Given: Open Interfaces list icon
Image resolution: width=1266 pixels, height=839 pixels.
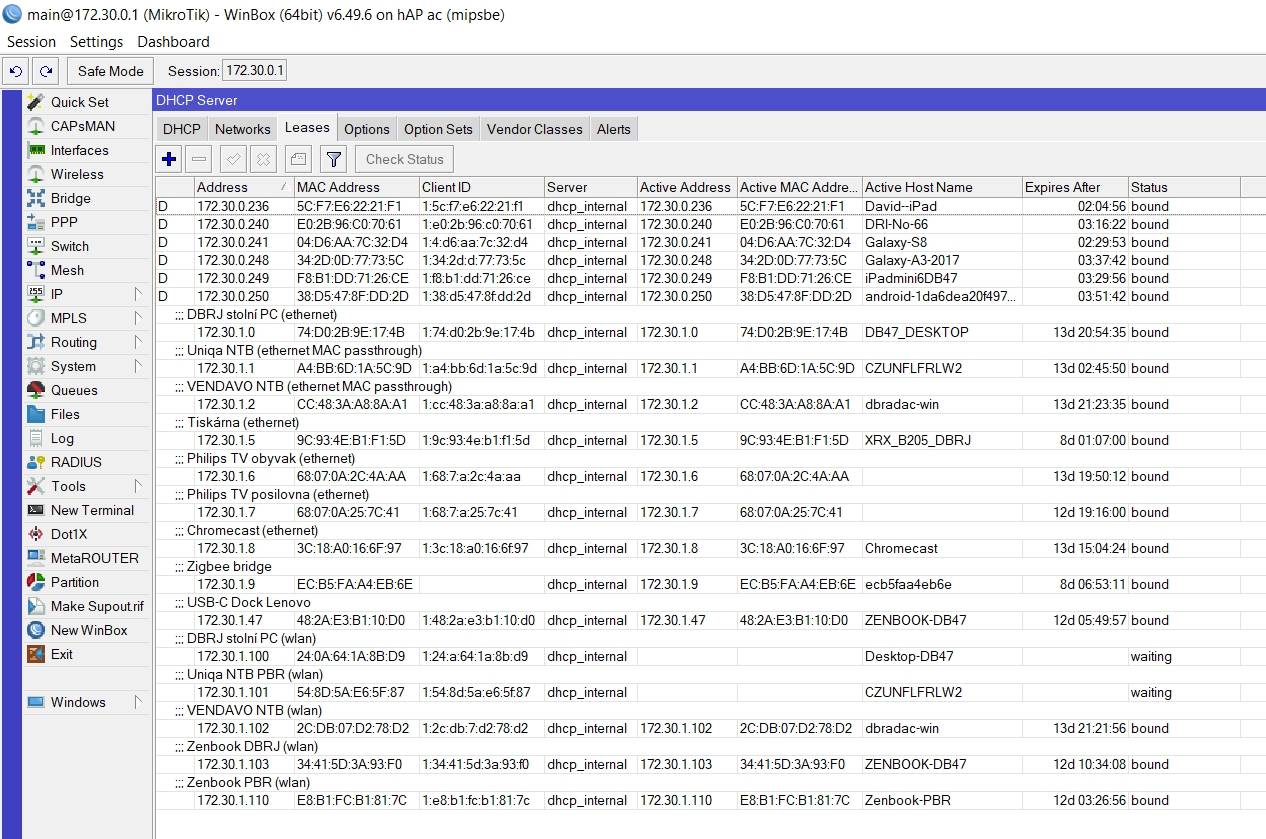Looking at the screenshot, I should click(x=36, y=150).
